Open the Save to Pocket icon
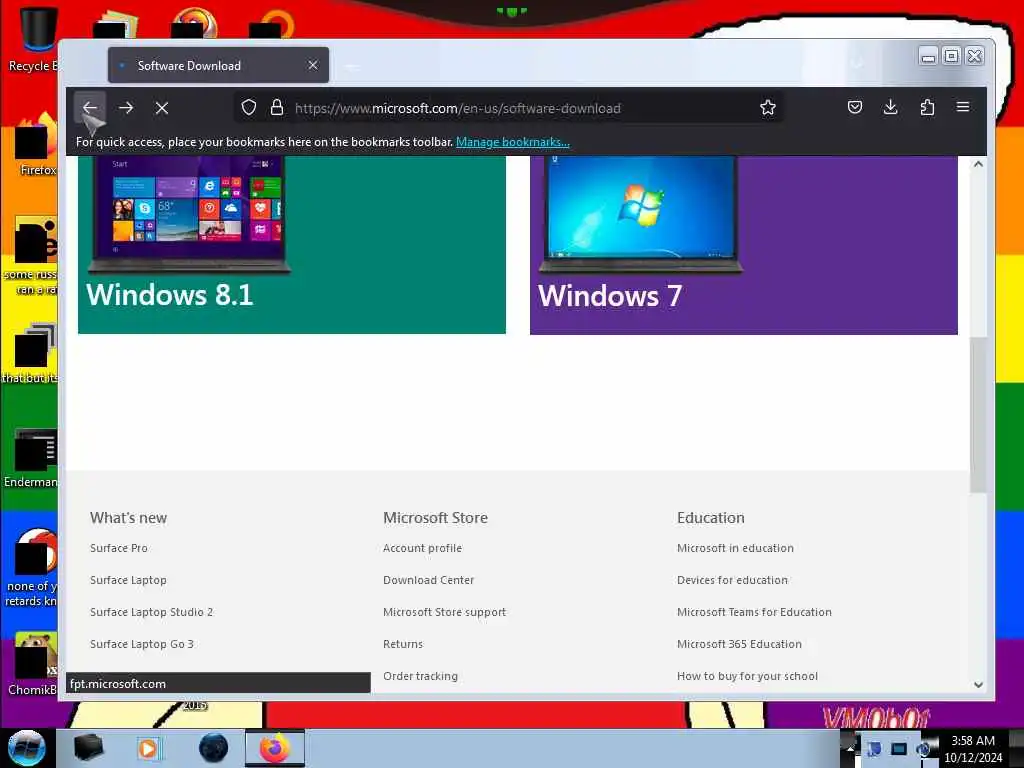The width and height of the screenshot is (1024, 768). 855,107
